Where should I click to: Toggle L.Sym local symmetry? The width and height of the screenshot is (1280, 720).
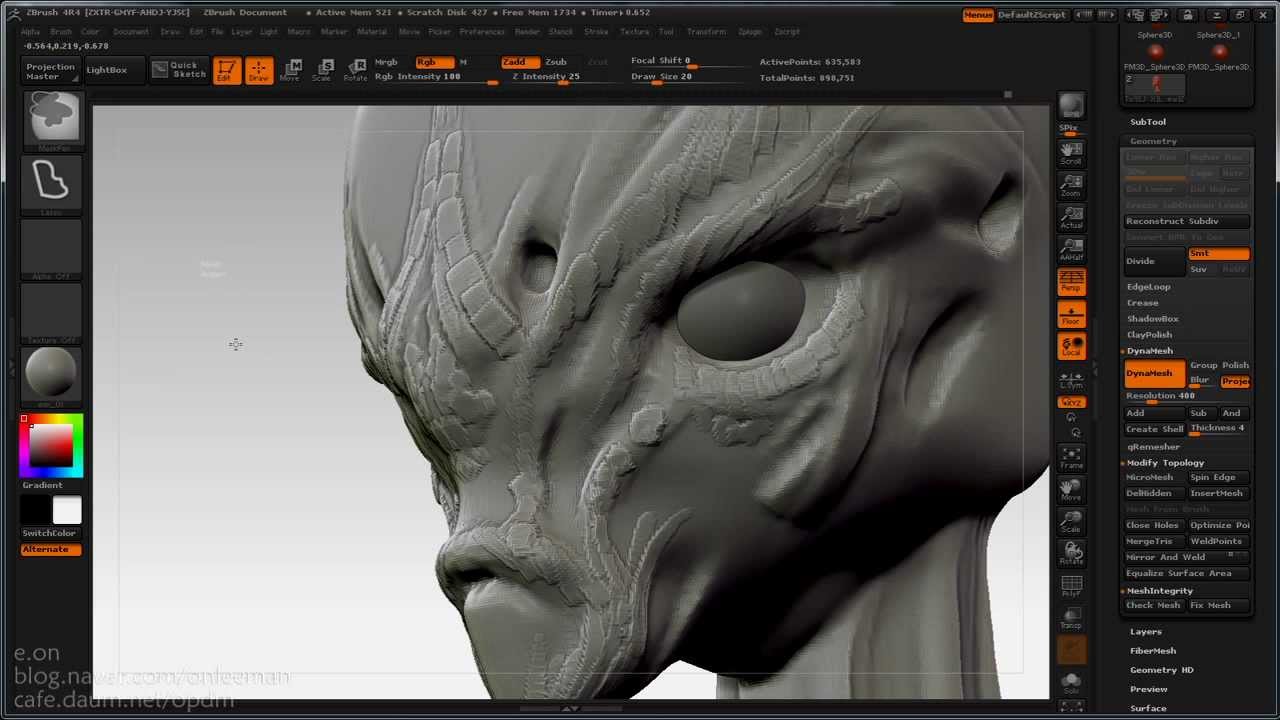[x=1070, y=379]
